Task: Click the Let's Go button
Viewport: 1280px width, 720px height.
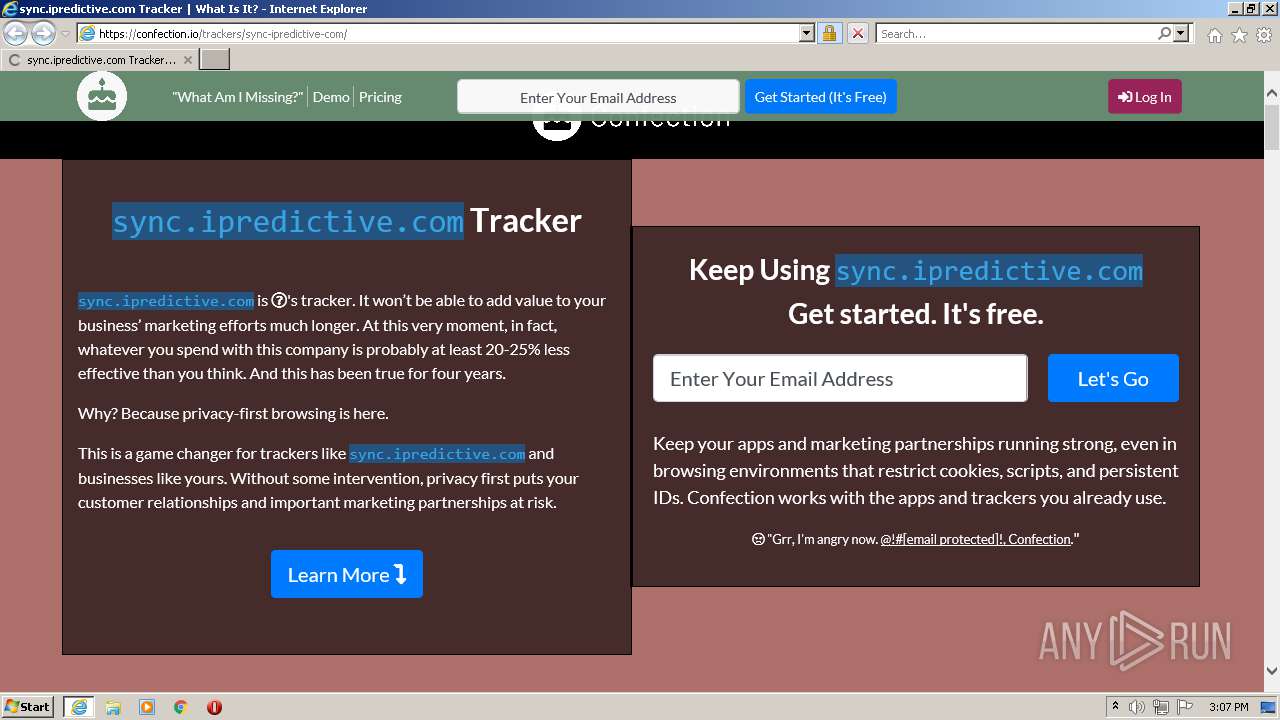Action: [1113, 378]
